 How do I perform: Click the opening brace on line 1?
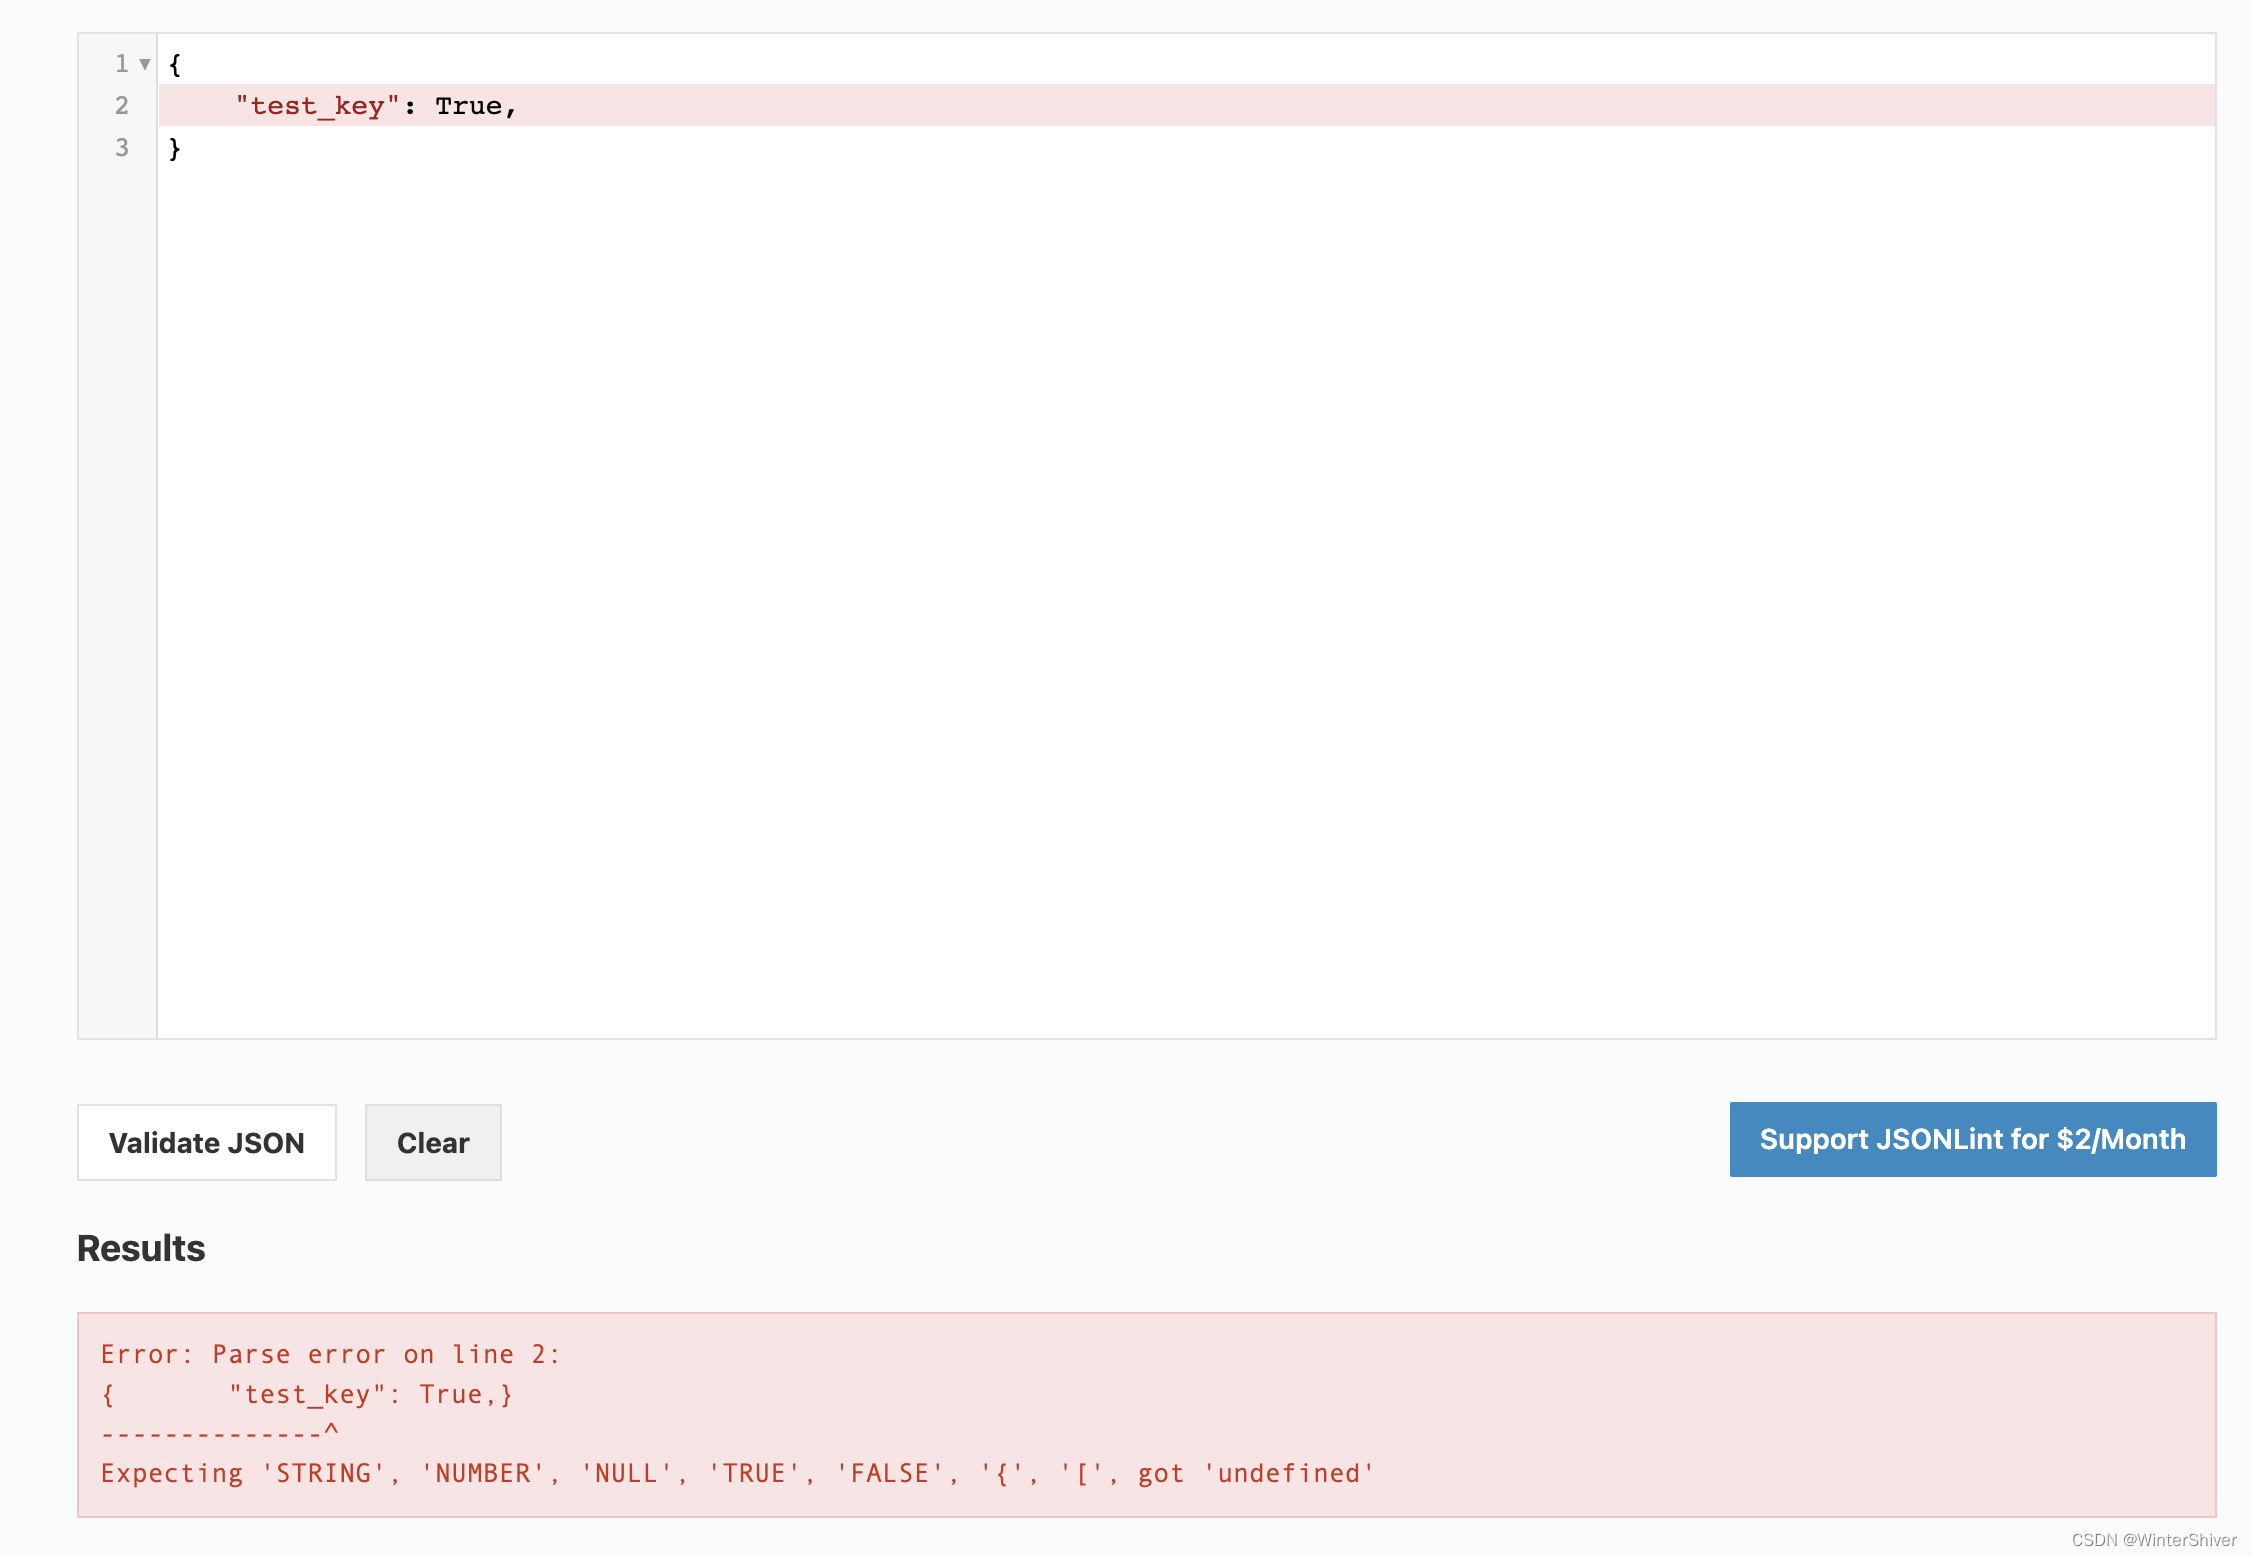tap(176, 64)
